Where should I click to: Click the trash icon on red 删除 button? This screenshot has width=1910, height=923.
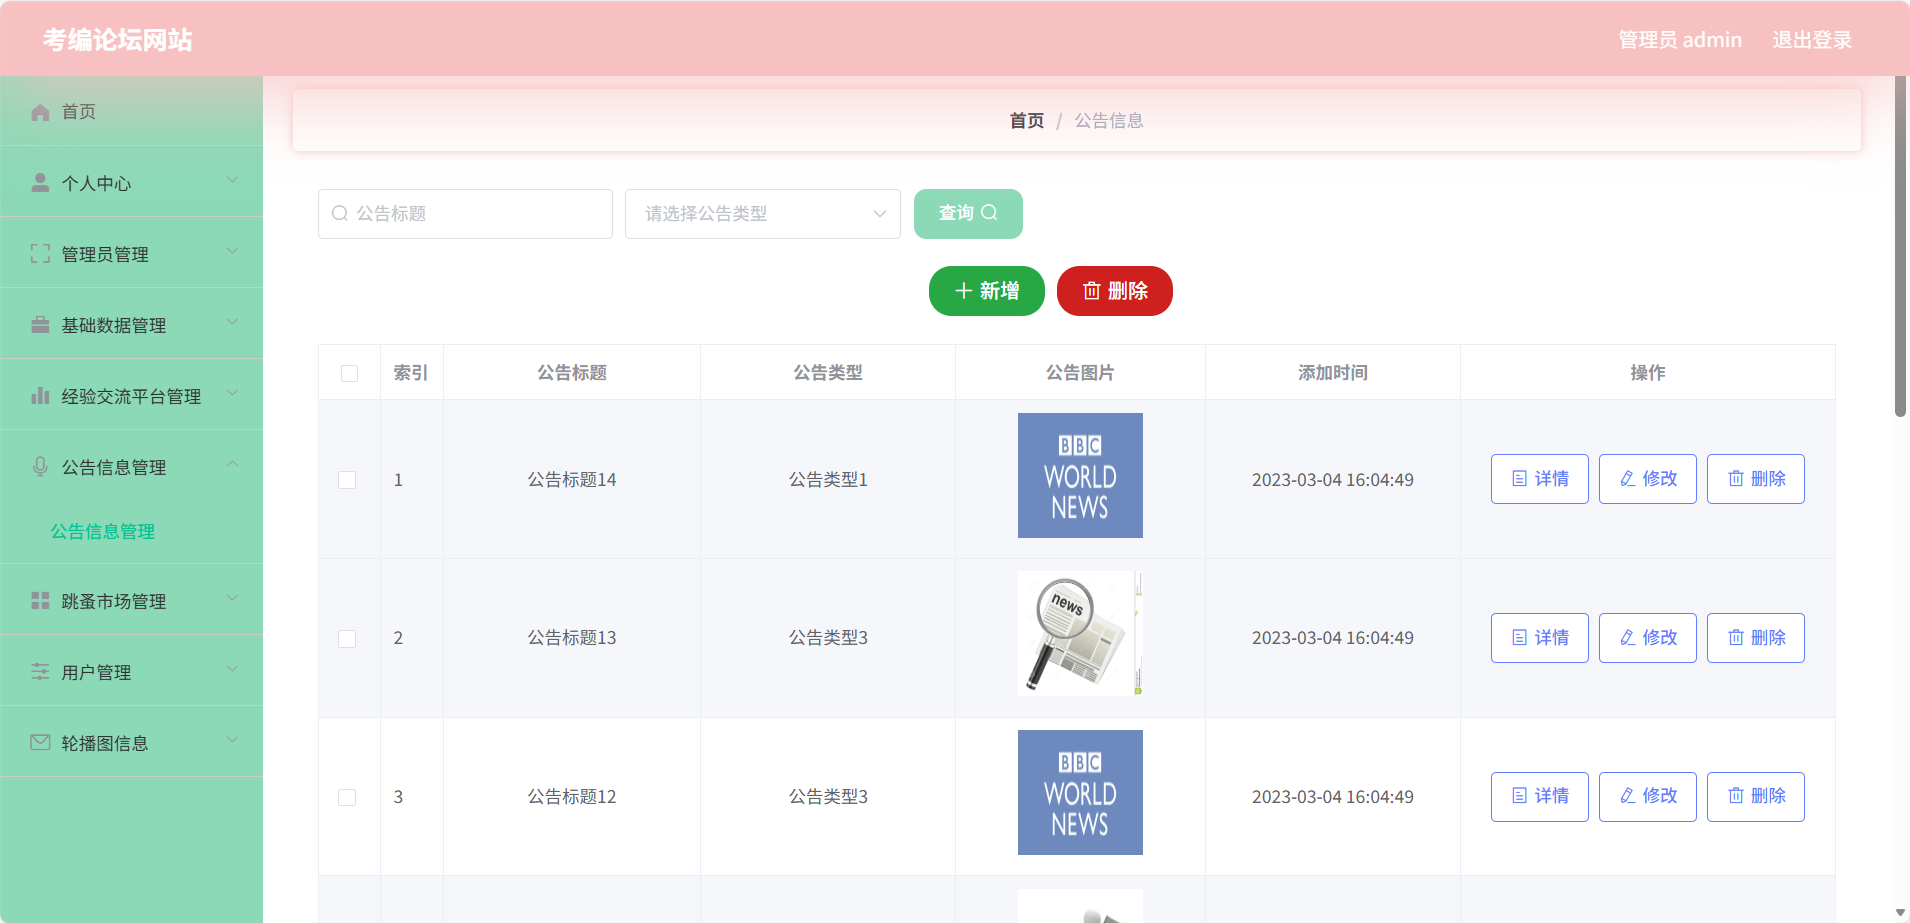point(1092,291)
